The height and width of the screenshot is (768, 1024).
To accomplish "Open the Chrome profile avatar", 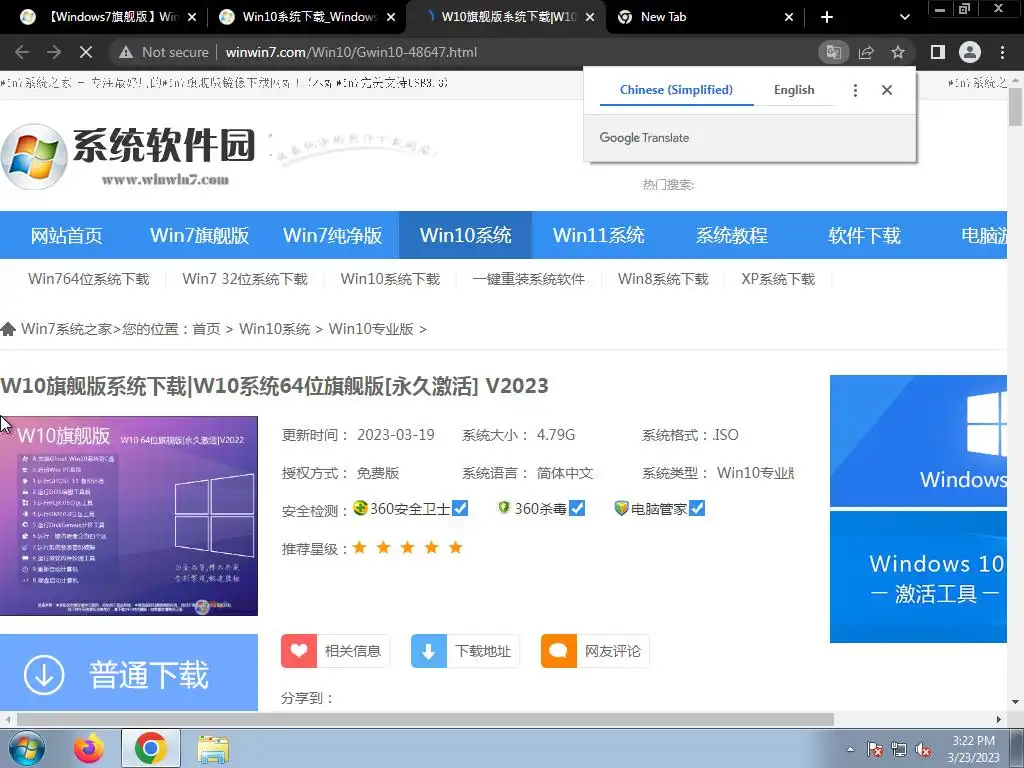I will [970, 52].
